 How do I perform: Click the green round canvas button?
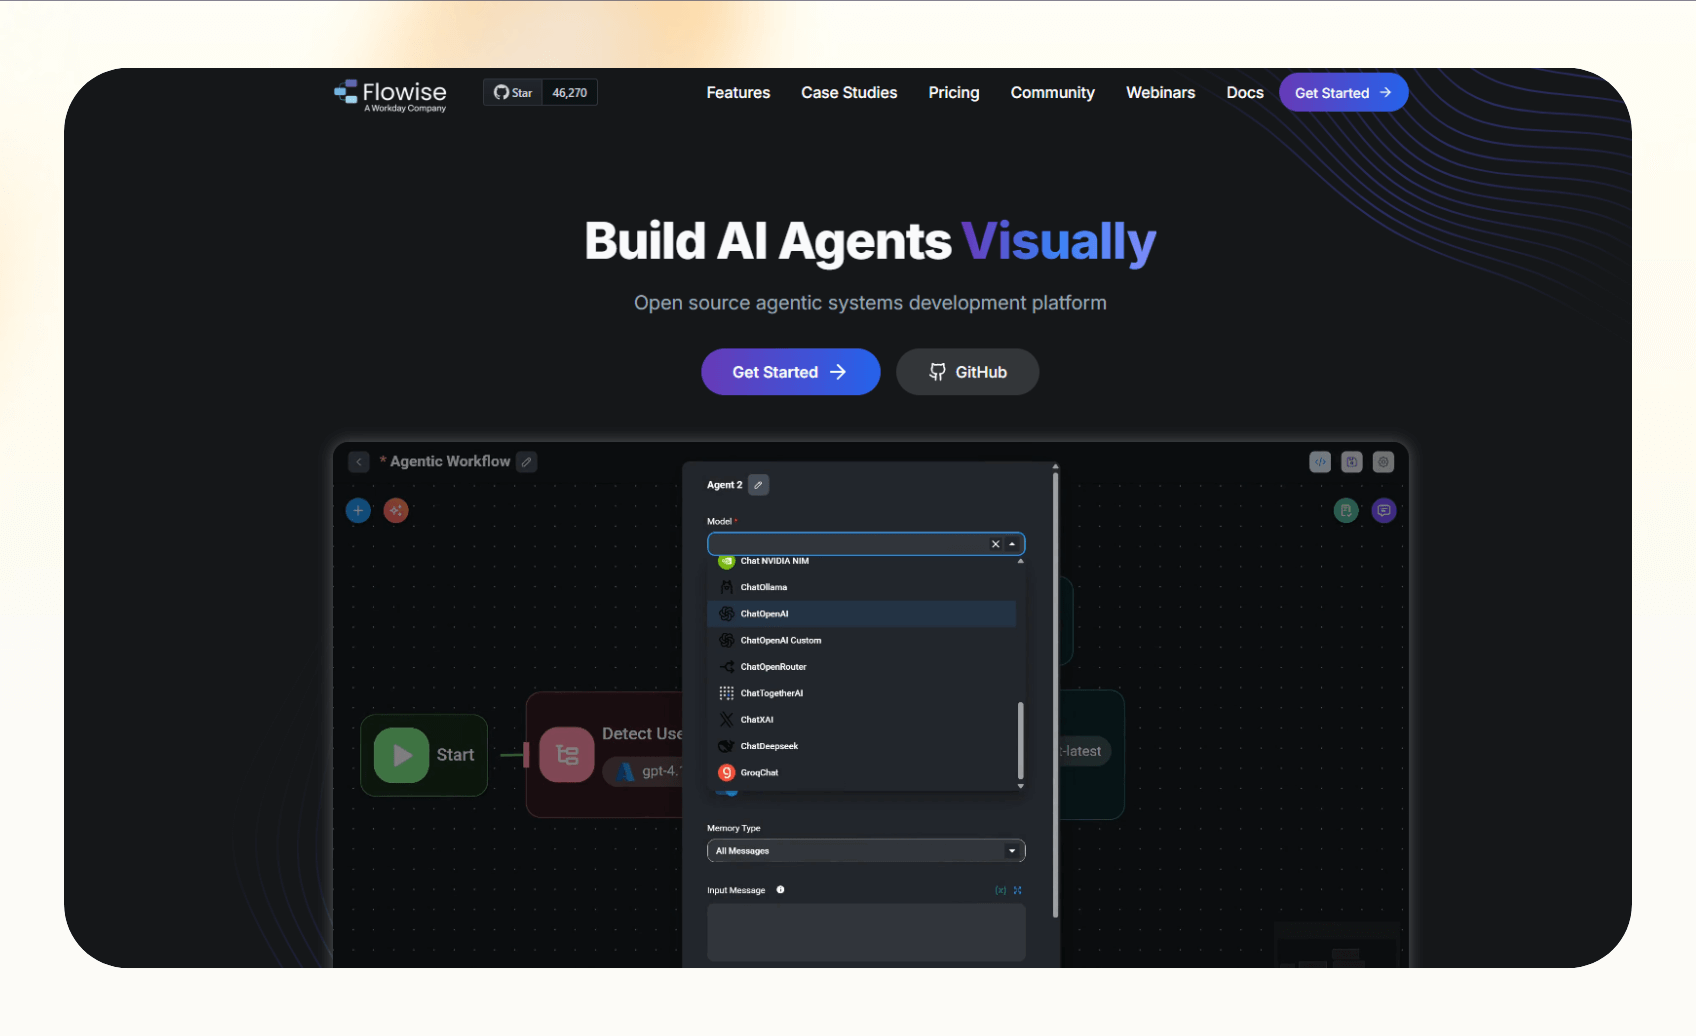1346,511
